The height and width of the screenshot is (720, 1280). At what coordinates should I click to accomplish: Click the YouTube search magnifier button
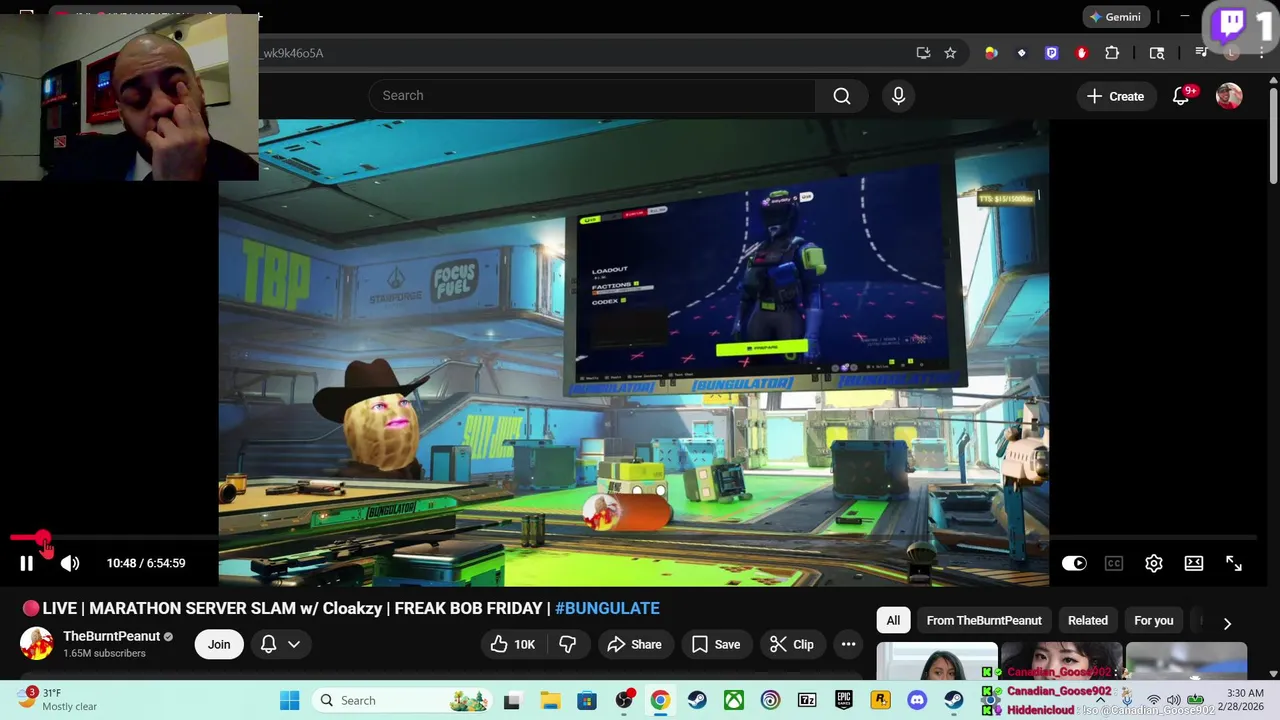click(842, 96)
